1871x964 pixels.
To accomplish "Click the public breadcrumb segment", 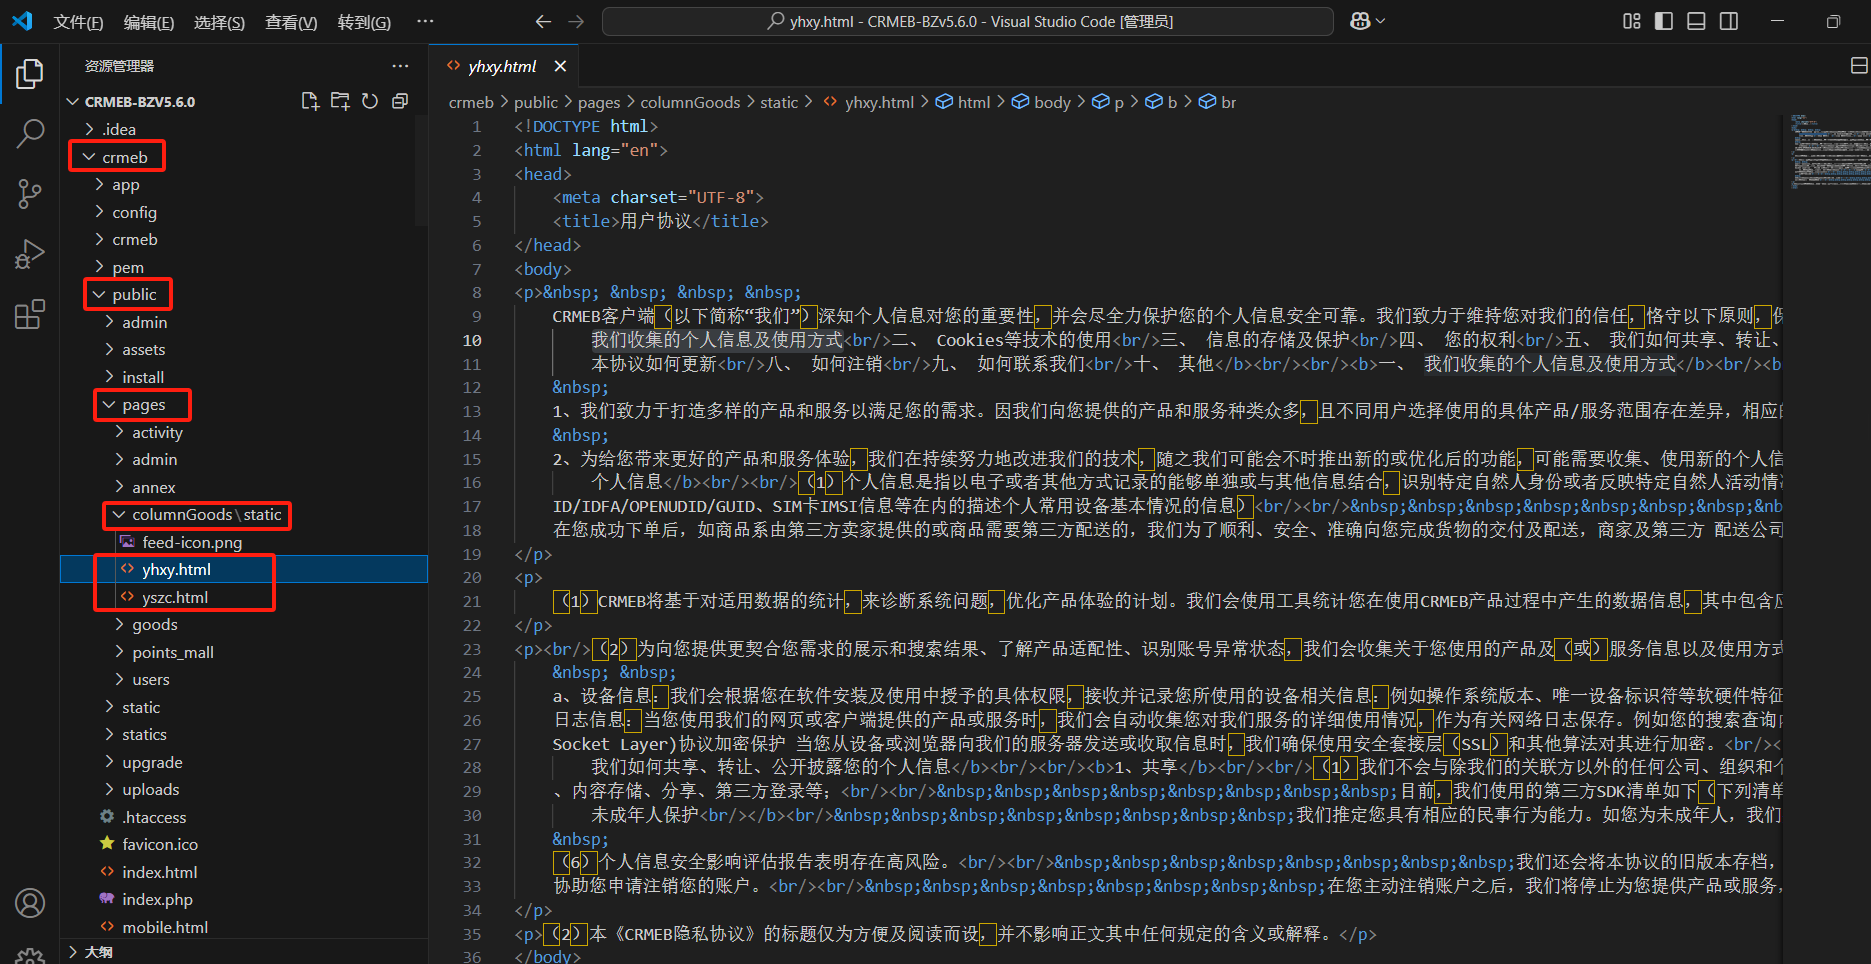I will coord(536,102).
